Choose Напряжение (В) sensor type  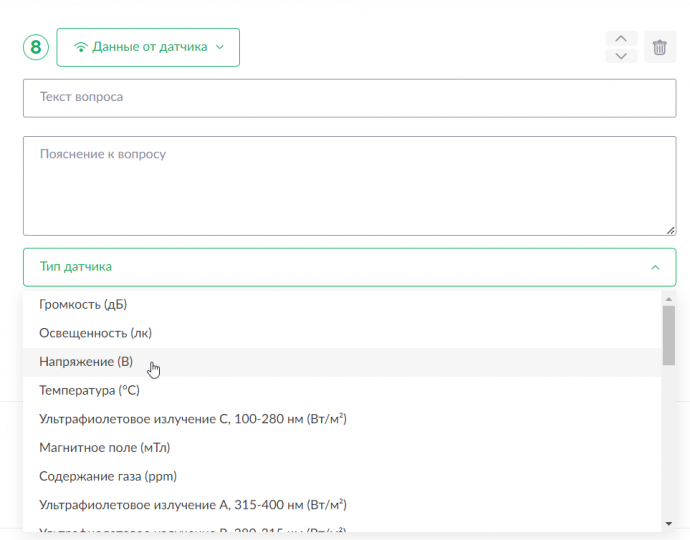pyautogui.click(x=342, y=362)
